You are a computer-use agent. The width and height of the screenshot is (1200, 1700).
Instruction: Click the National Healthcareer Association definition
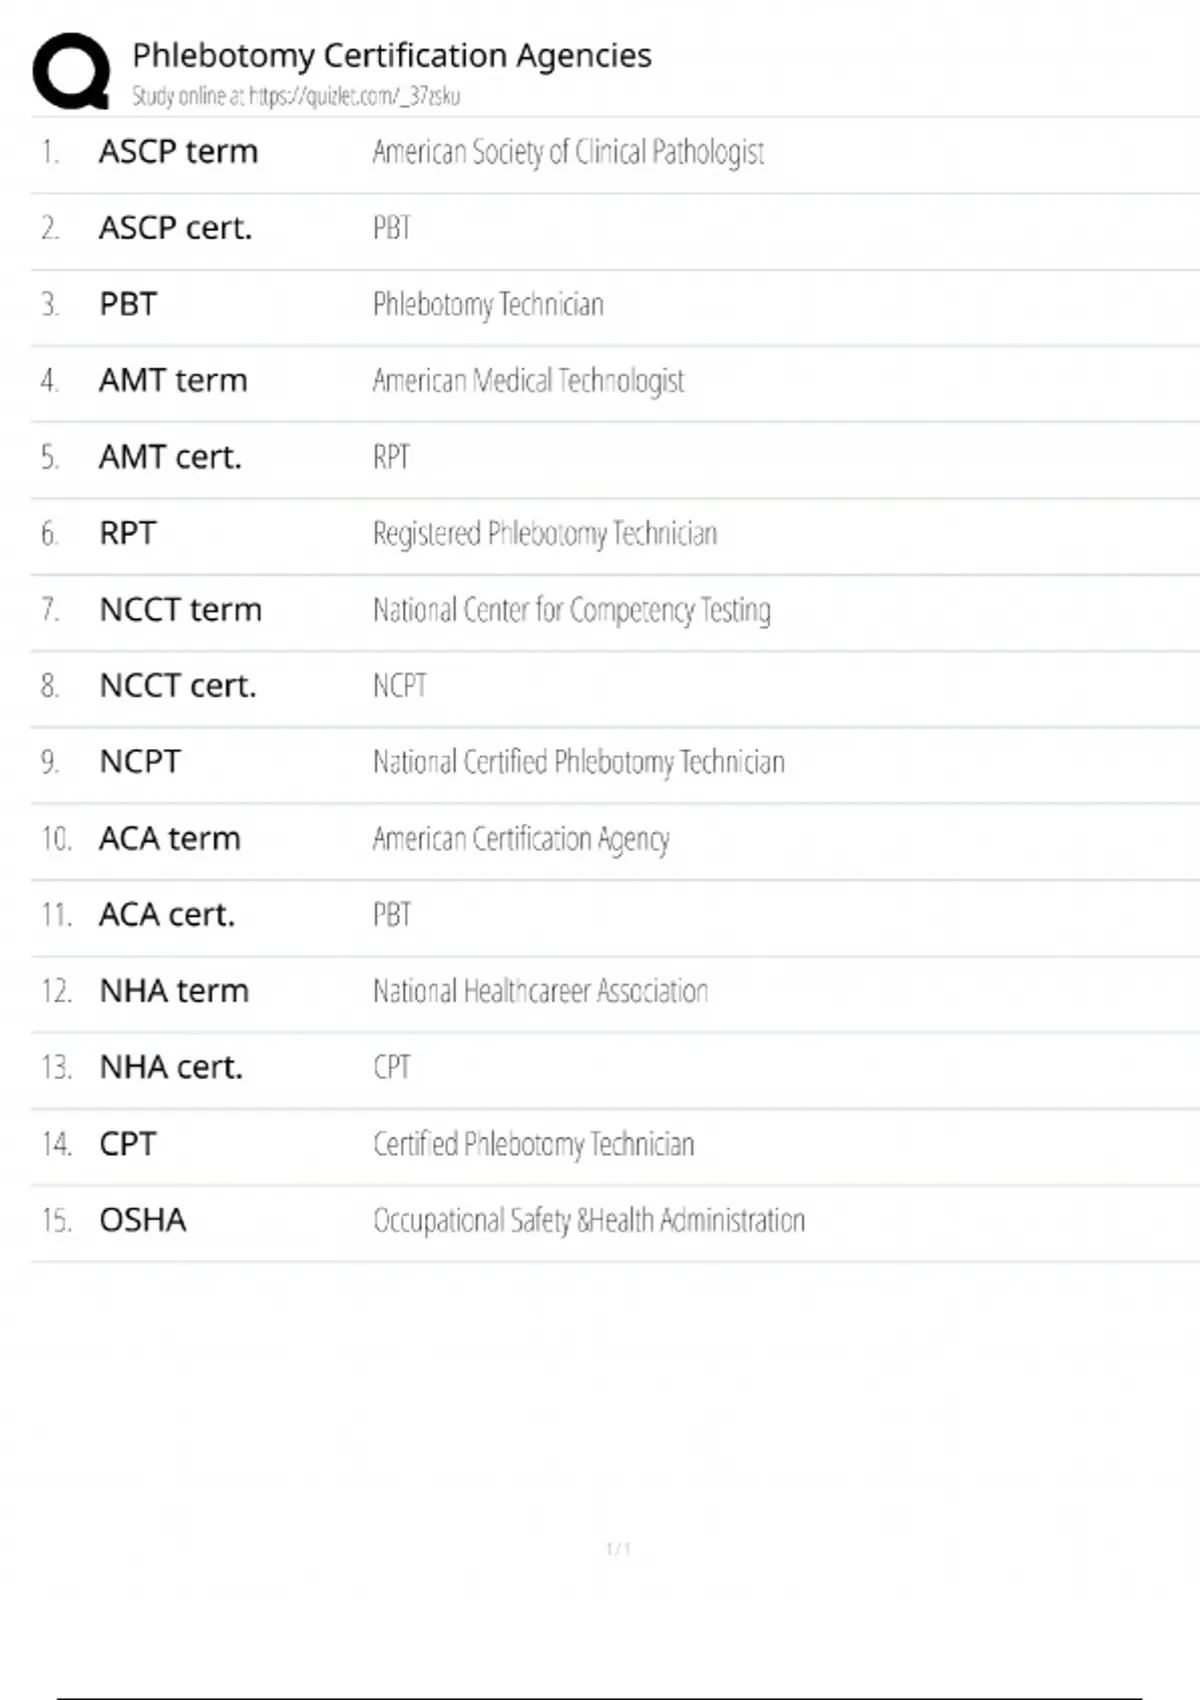tap(540, 991)
